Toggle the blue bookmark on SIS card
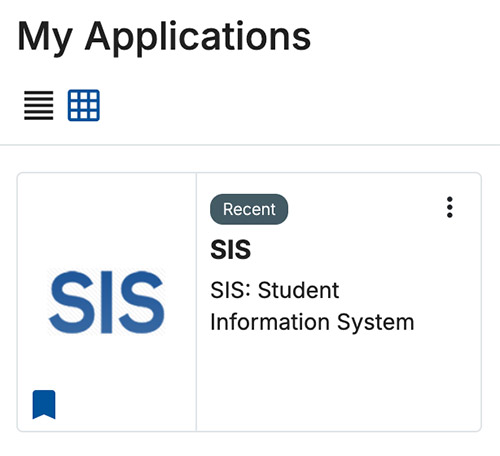This screenshot has height=456, width=500. point(44,404)
